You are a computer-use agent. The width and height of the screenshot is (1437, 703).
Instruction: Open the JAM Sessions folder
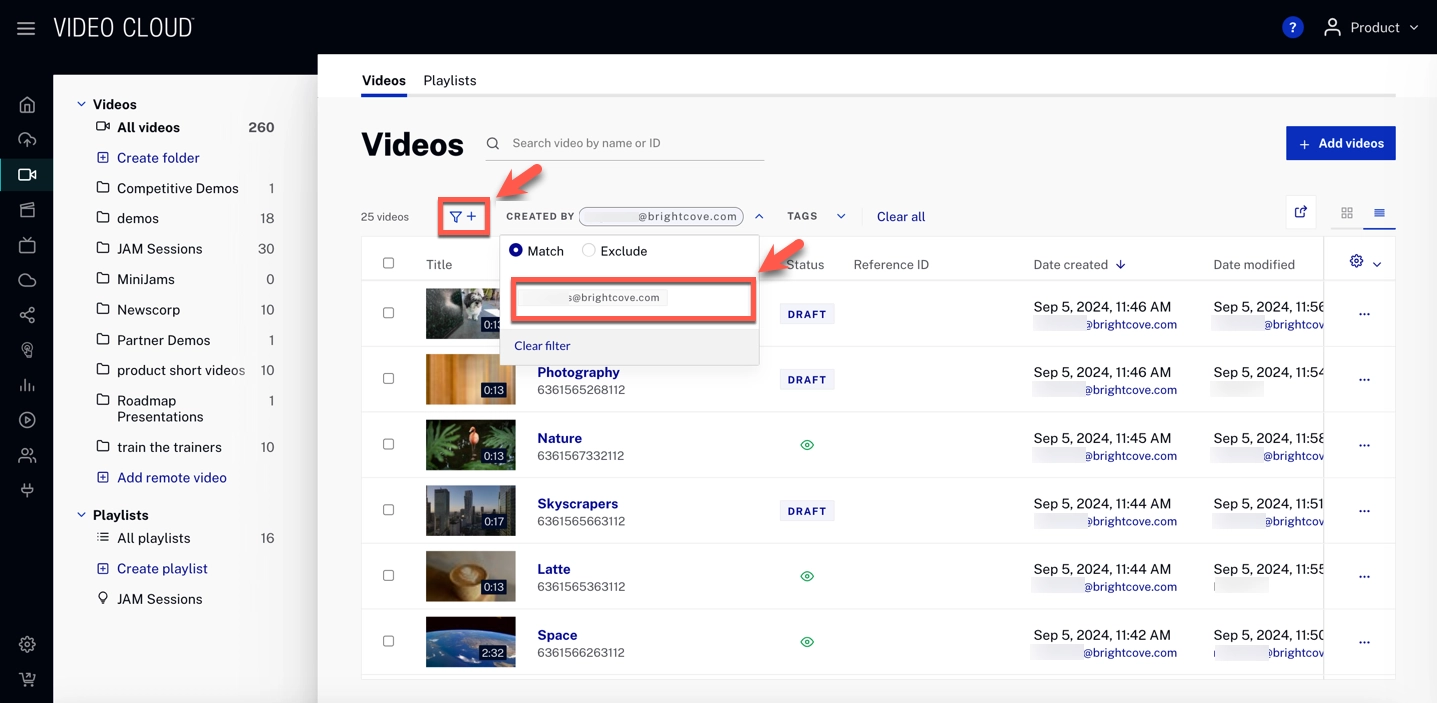pos(159,249)
